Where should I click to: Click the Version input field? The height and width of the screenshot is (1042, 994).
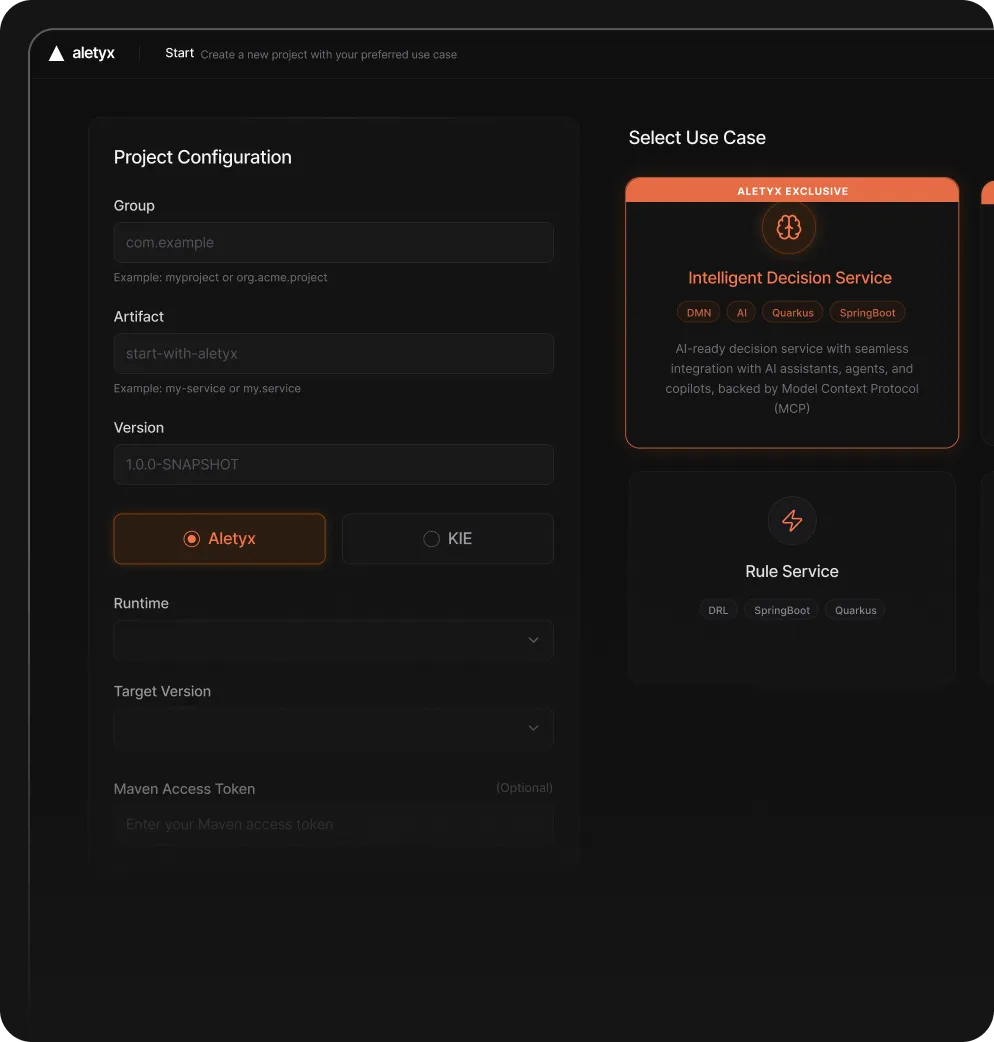click(333, 464)
